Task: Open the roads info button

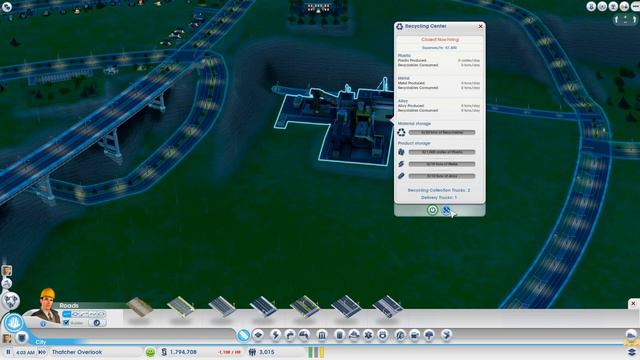Action: pyautogui.click(x=43, y=324)
